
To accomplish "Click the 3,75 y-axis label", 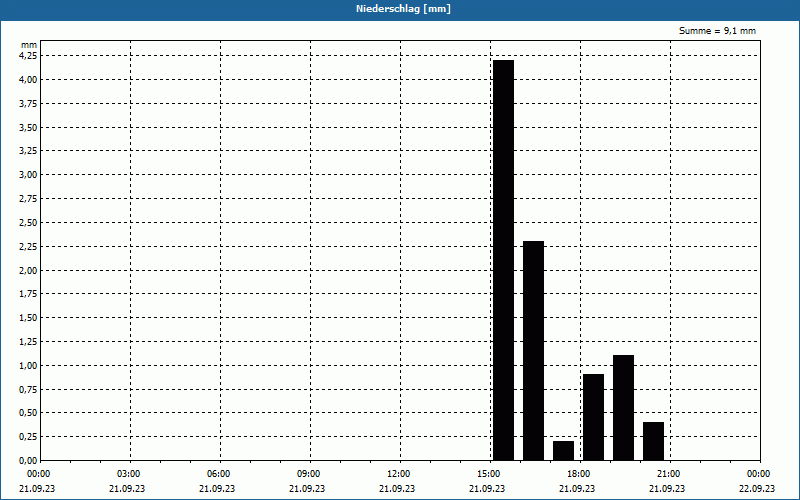I will [x=28, y=104].
